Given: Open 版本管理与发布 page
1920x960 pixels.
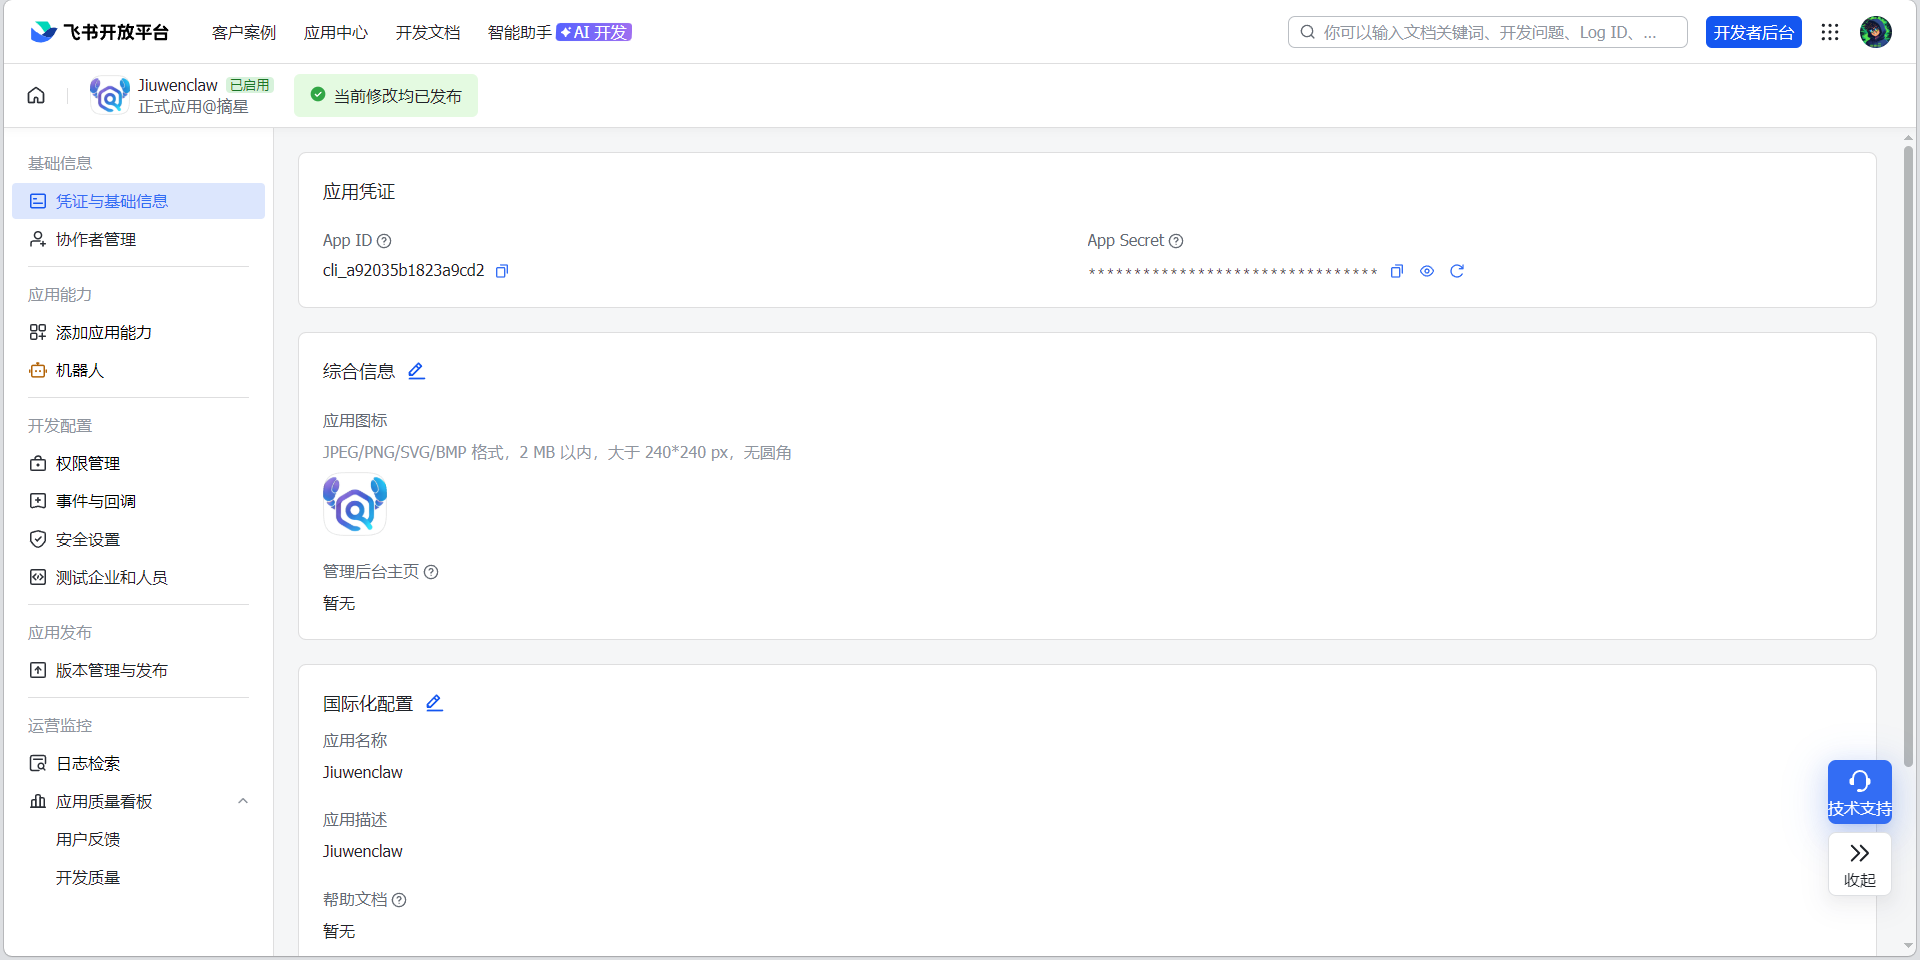Looking at the screenshot, I should click(x=138, y=670).
